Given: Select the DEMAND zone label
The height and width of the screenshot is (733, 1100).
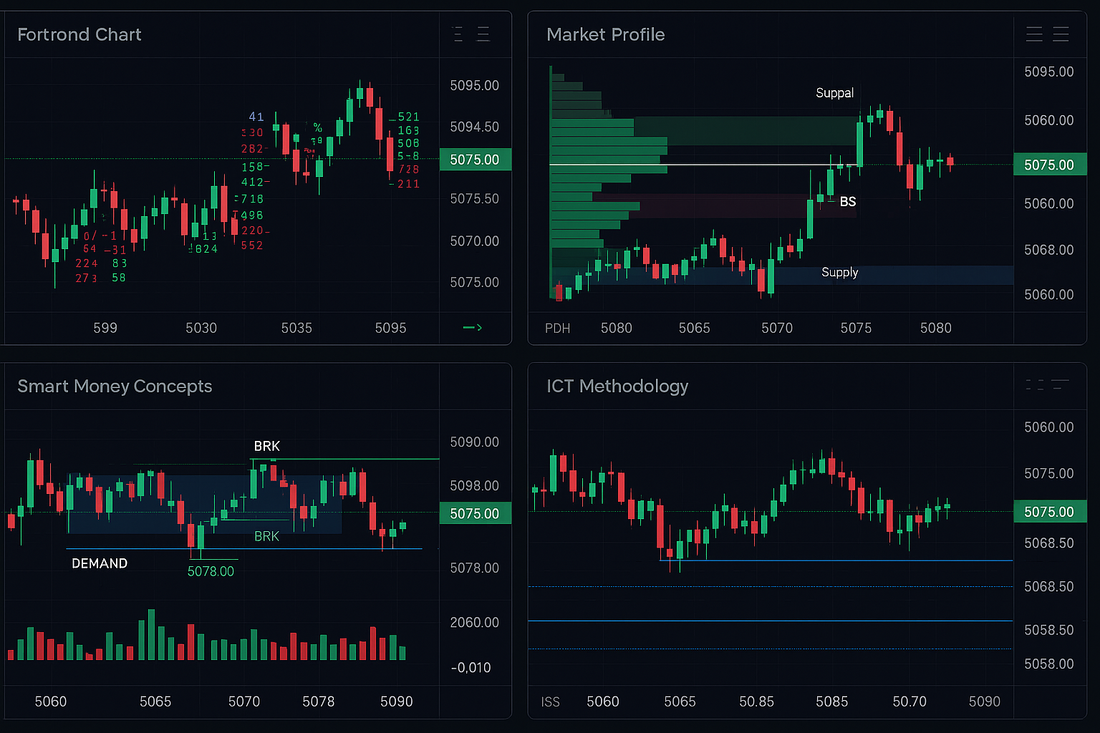Looking at the screenshot, I should [100, 563].
